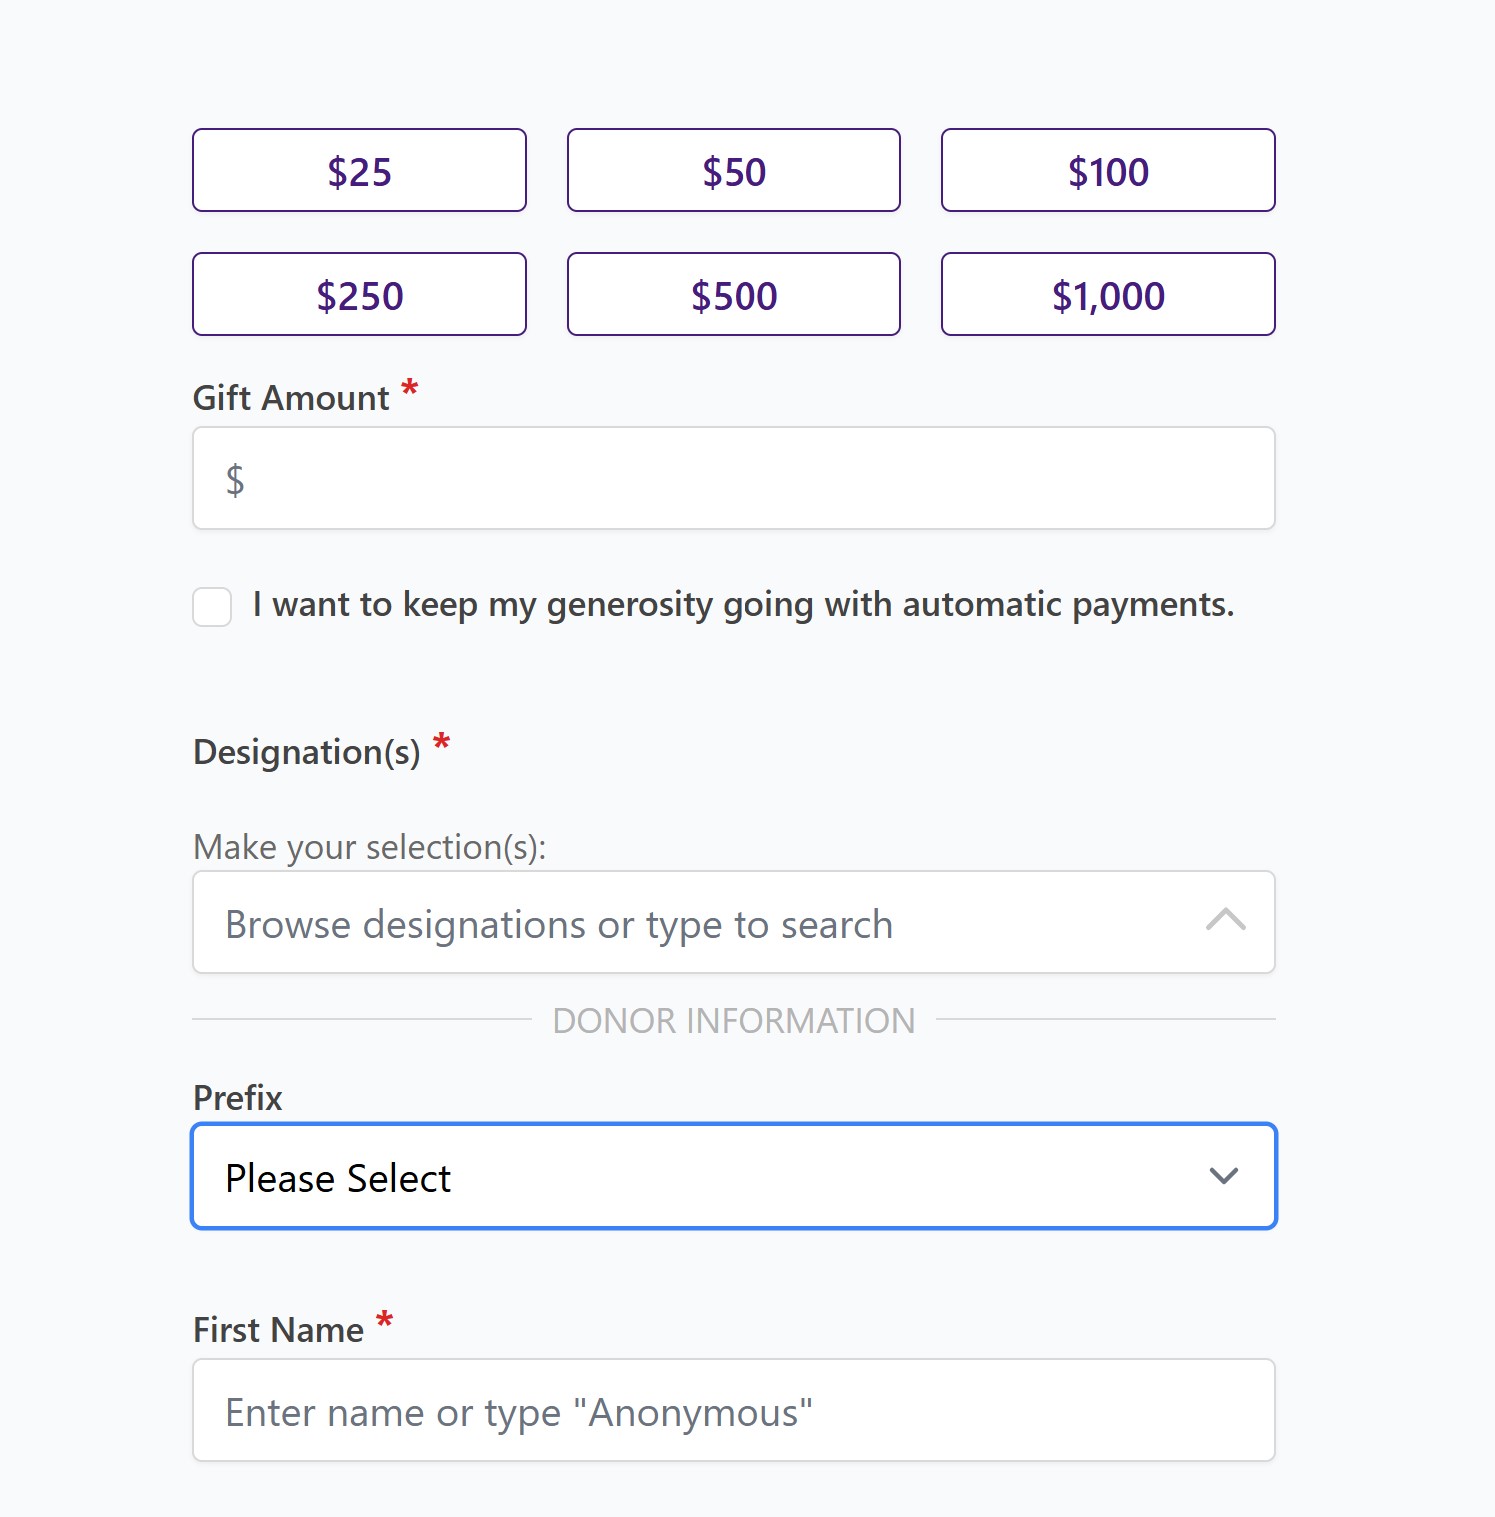Click the Gift Amount dollar input field
Viewport: 1495px width, 1517px height.
point(733,478)
